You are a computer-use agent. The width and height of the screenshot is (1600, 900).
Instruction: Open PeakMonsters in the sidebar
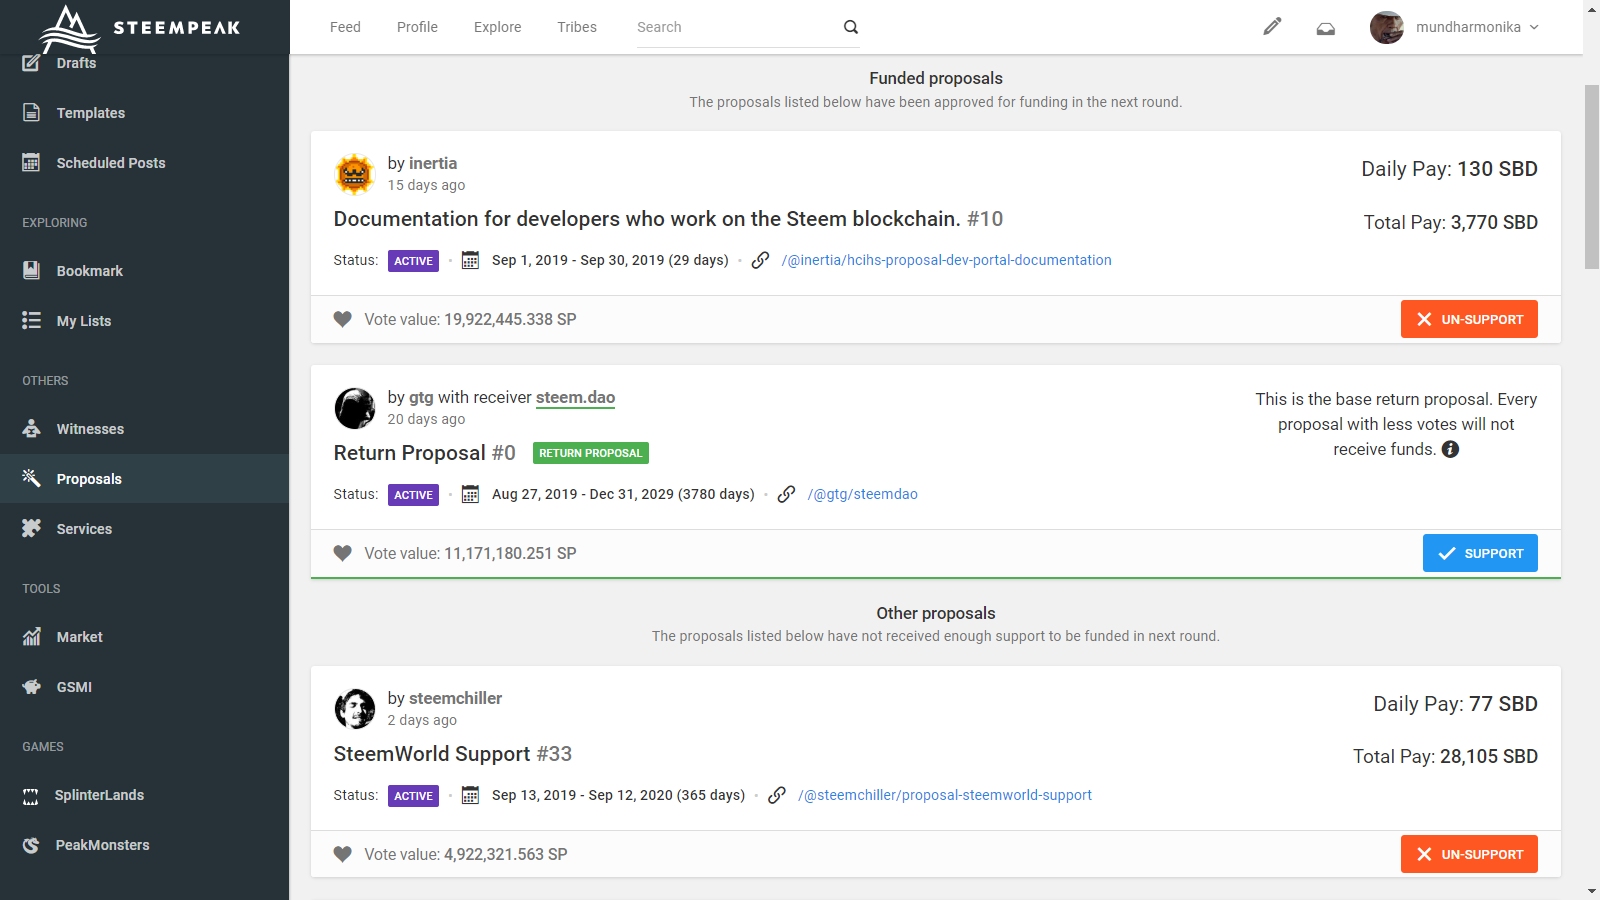pyautogui.click(x=102, y=845)
